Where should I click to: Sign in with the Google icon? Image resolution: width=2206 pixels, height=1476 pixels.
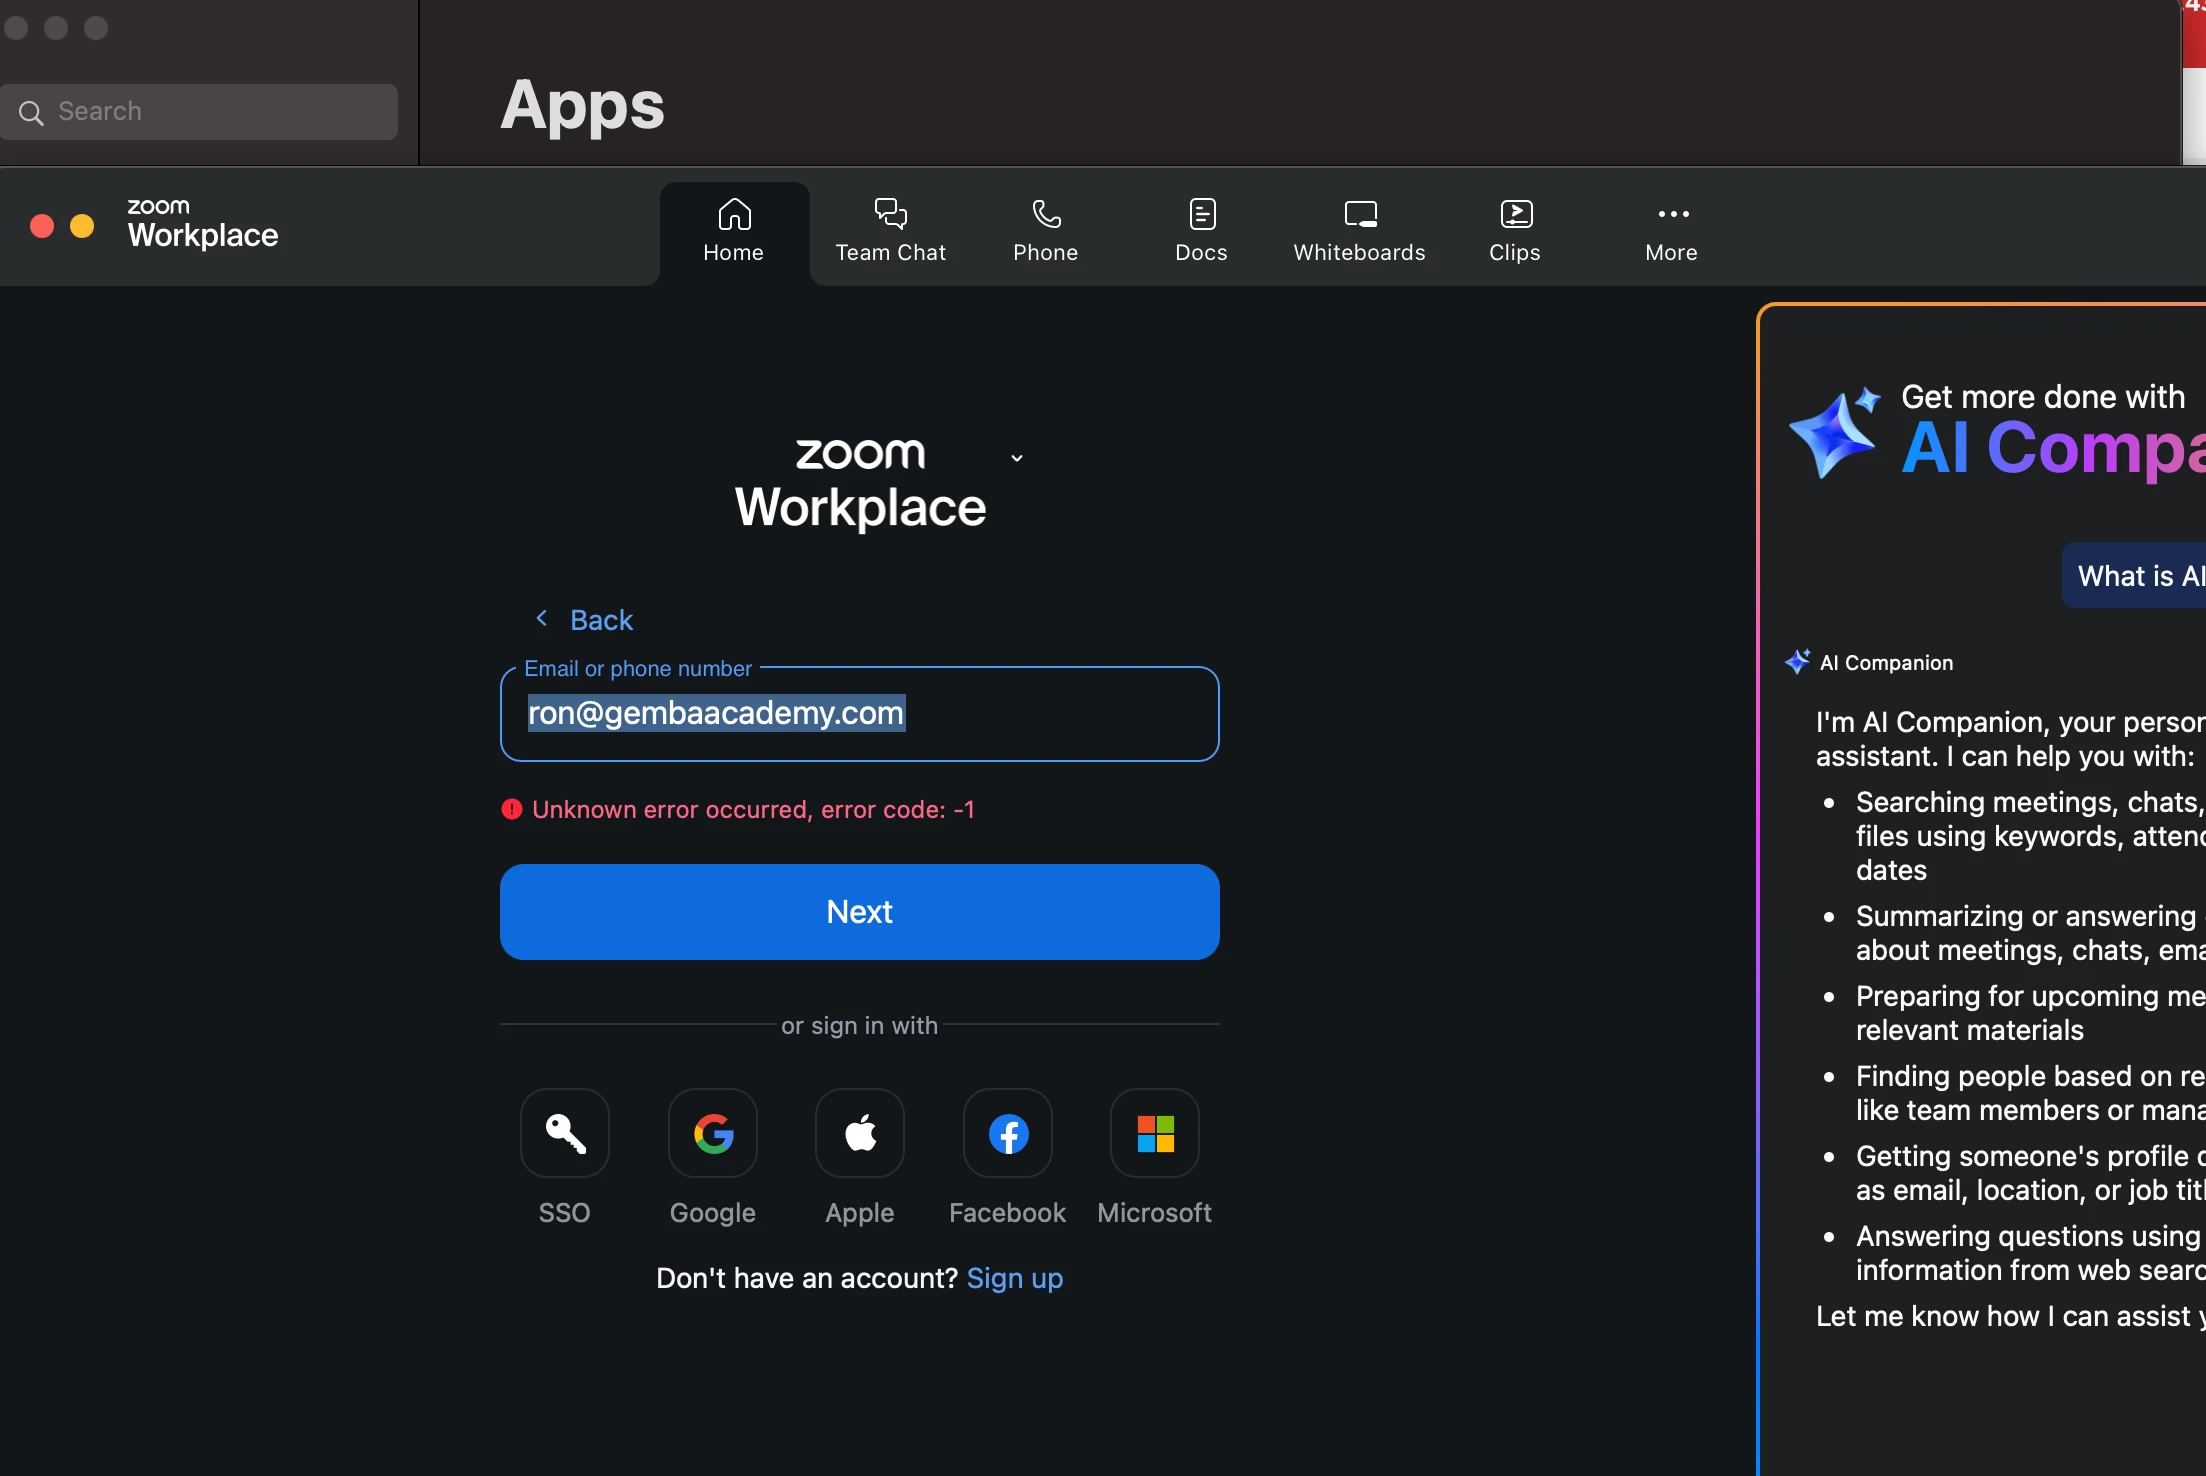point(712,1133)
